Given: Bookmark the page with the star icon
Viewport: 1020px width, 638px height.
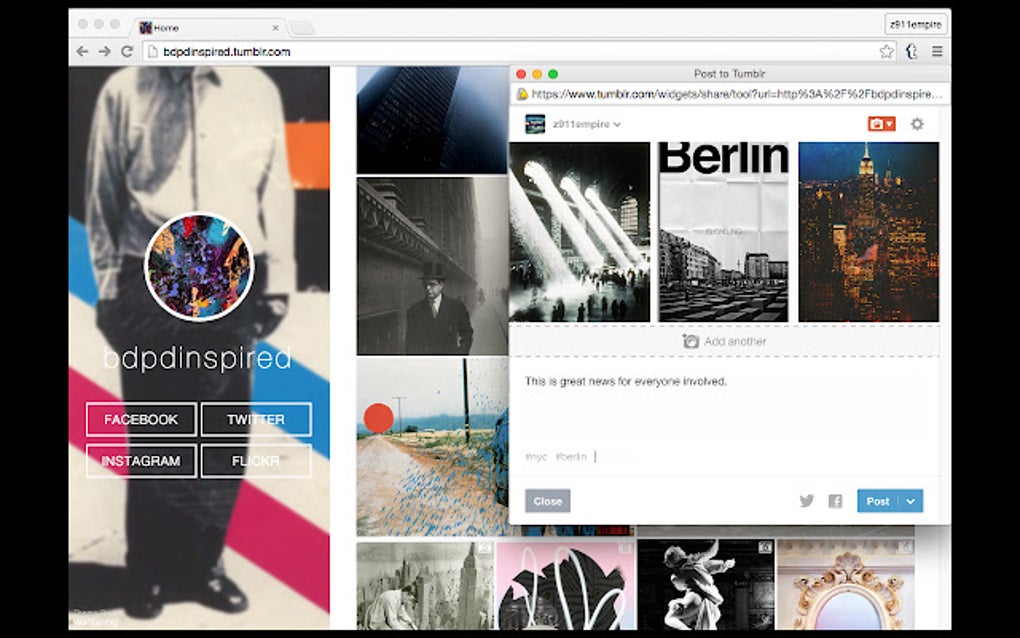Looking at the screenshot, I should (x=886, y=51).
